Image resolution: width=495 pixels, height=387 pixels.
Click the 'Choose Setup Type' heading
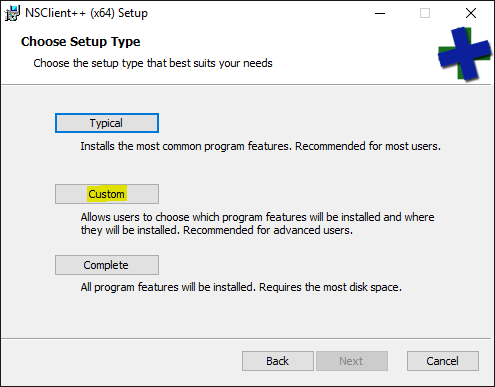click(x=80, y=42)
